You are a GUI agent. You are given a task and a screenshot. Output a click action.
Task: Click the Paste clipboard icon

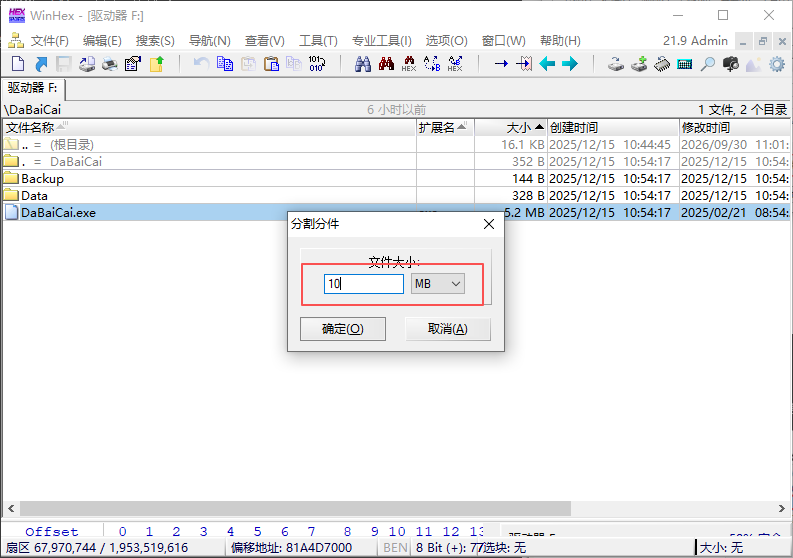(271, 64)
